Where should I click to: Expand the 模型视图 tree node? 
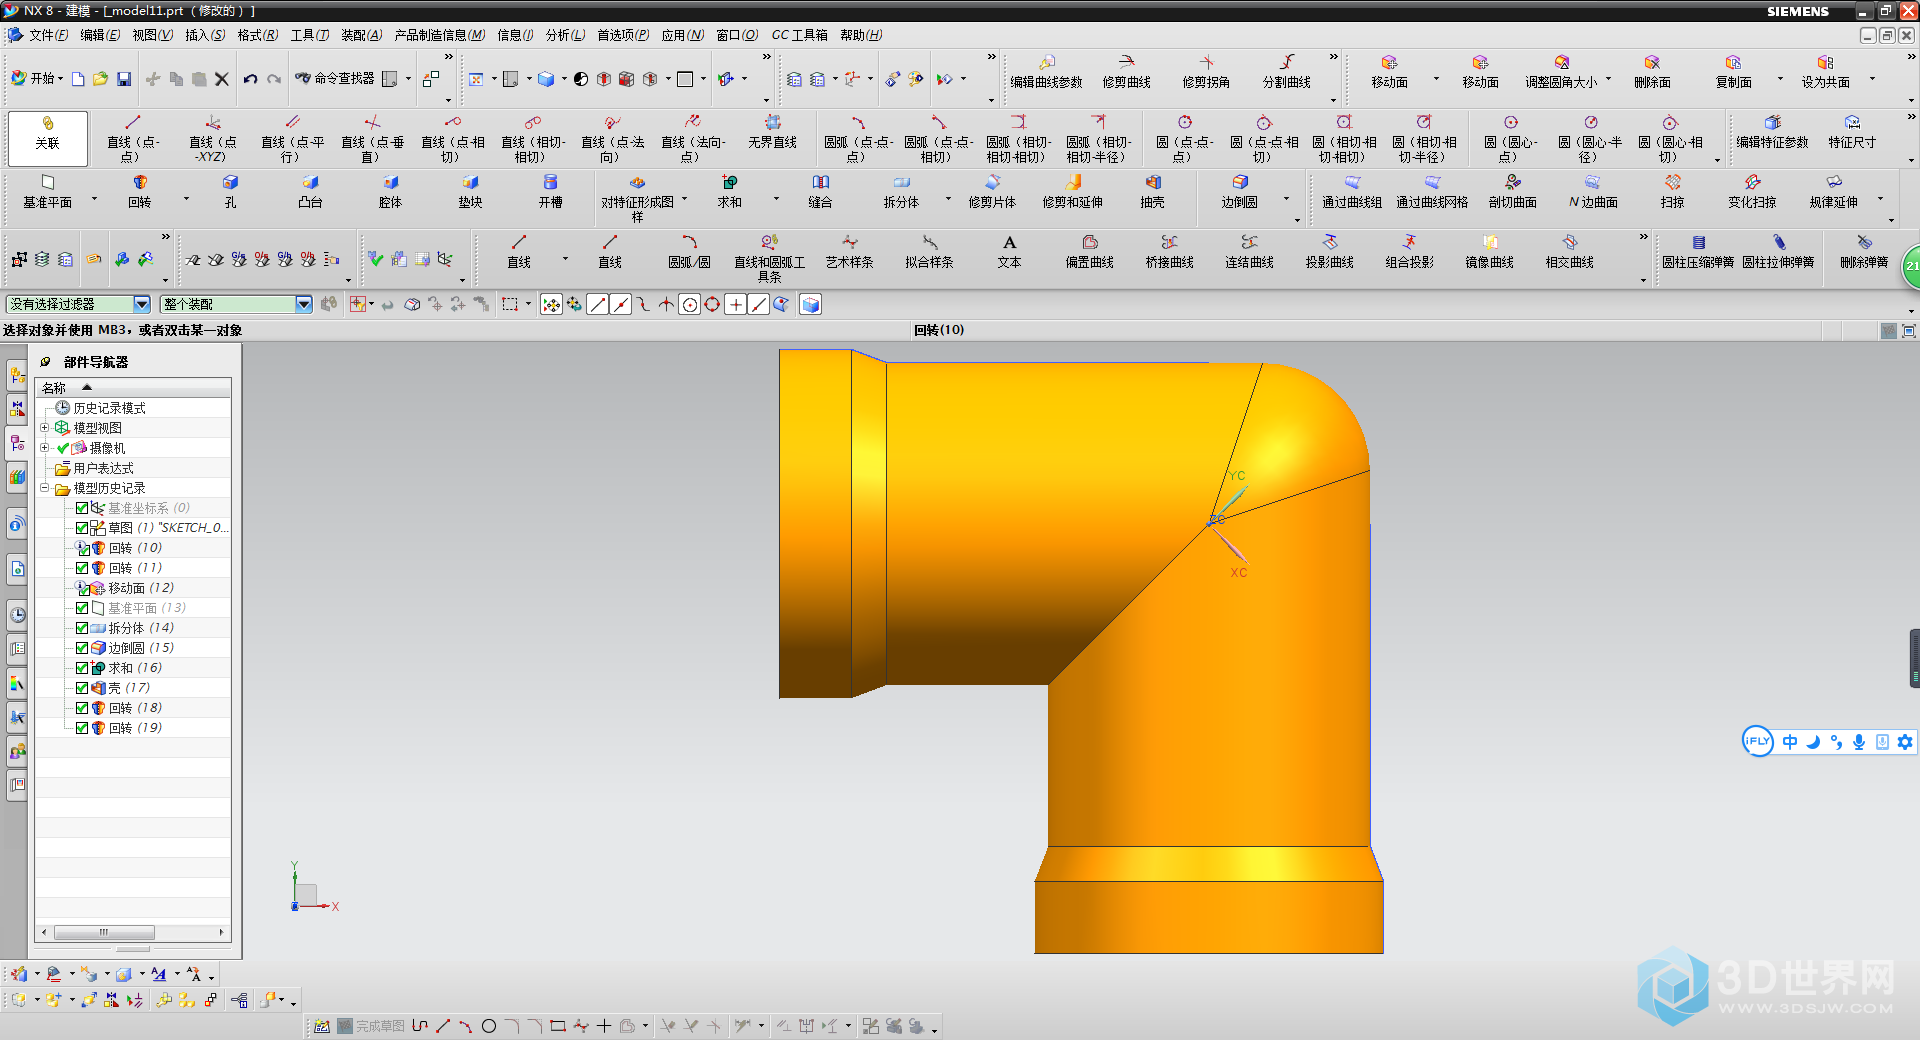click(44, 427)
